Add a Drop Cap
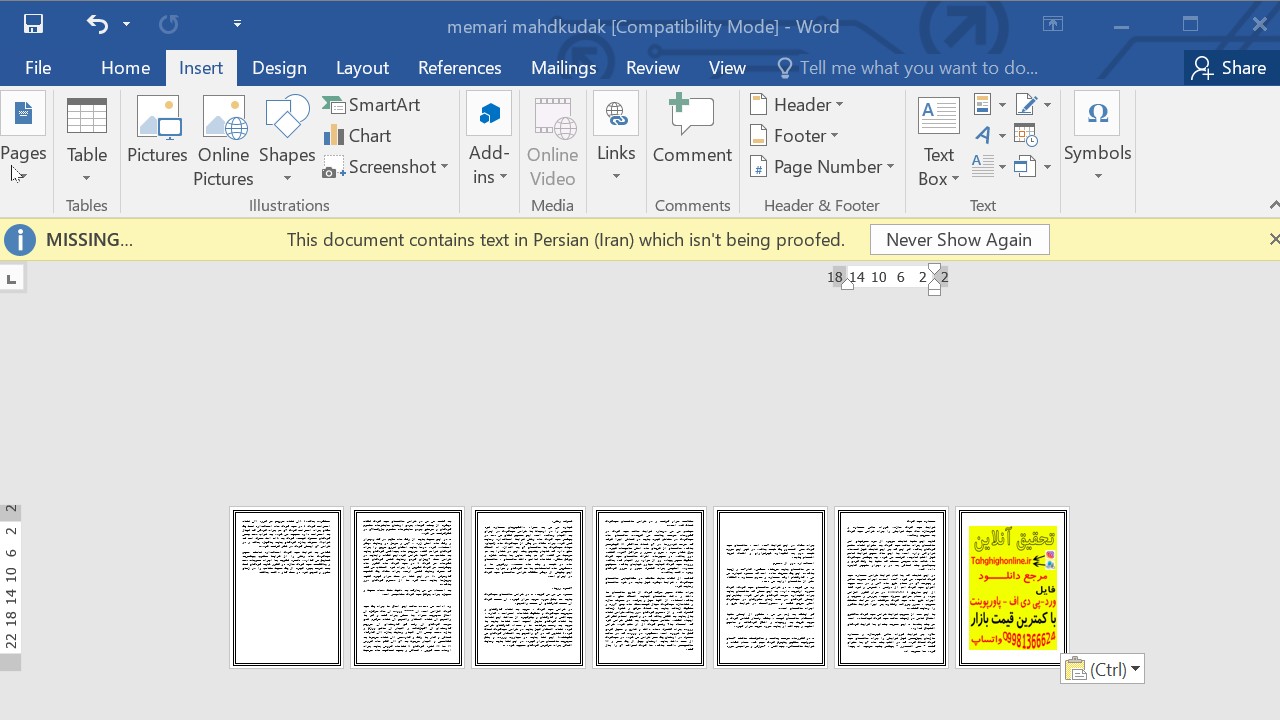Screen dimensions: 1280x720 coord(989,167)
